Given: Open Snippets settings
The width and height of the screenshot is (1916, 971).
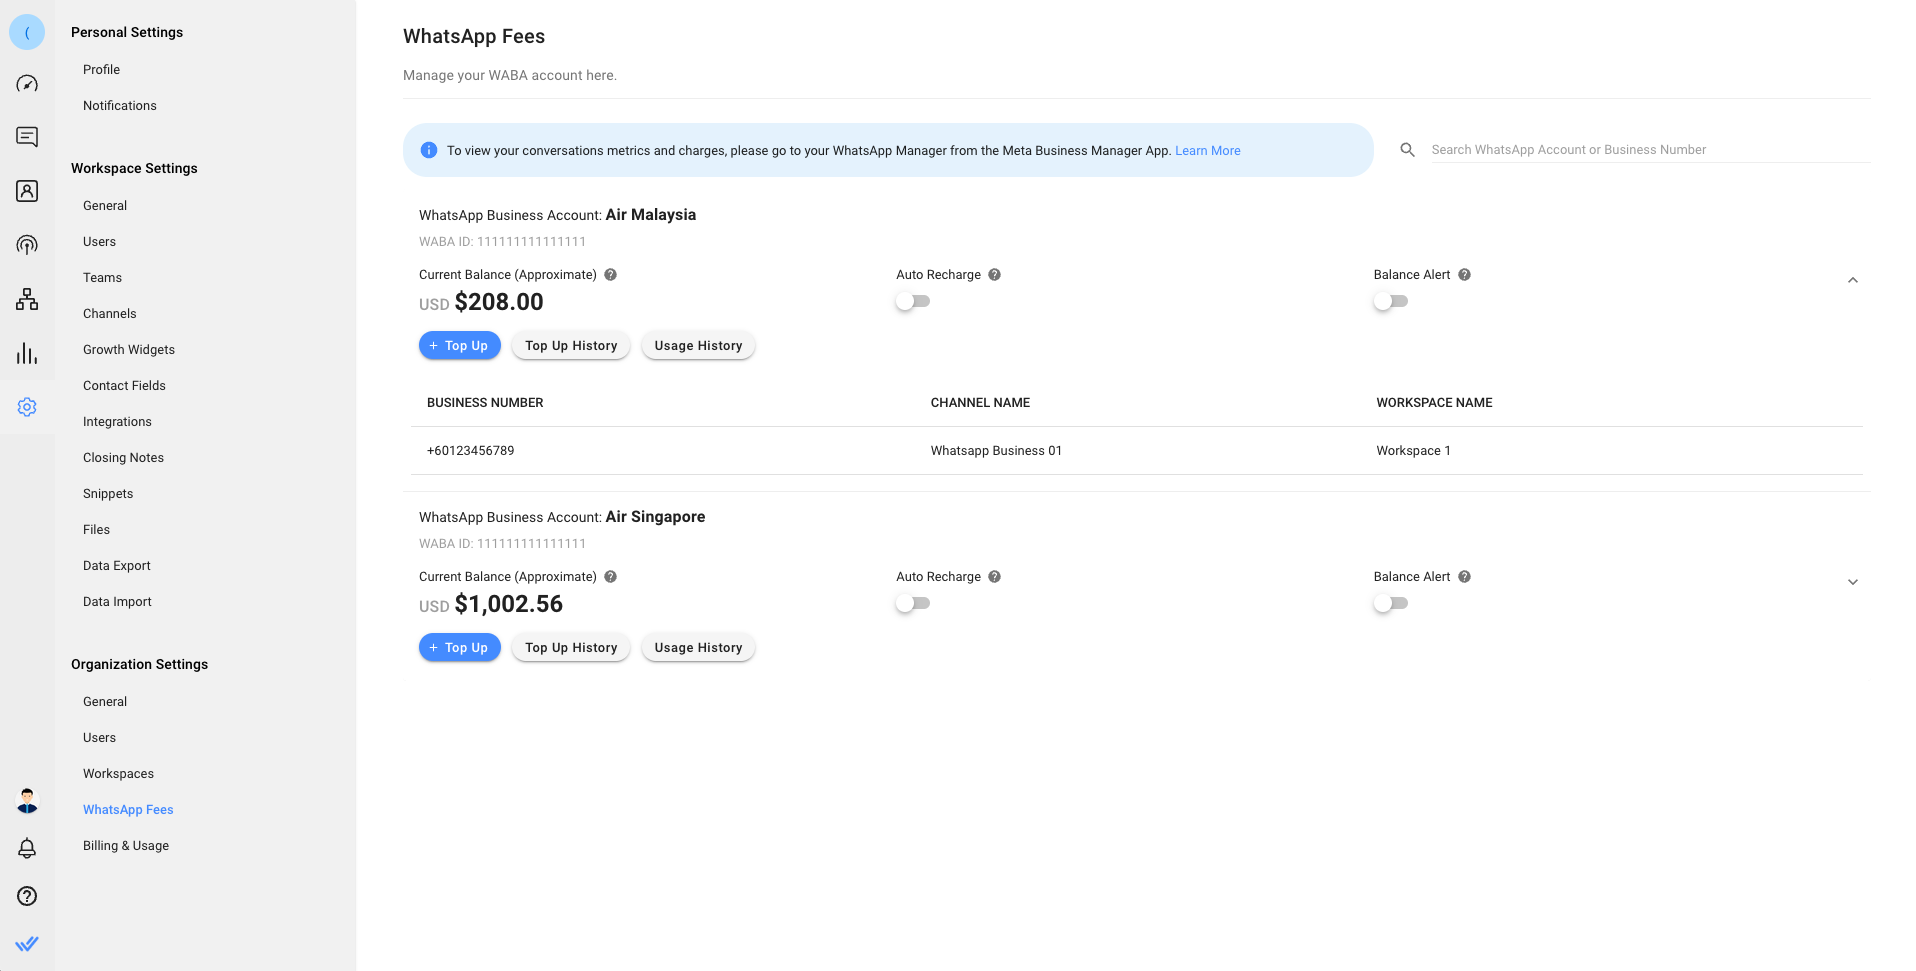Looking at the screenshot, I should 108,494.
